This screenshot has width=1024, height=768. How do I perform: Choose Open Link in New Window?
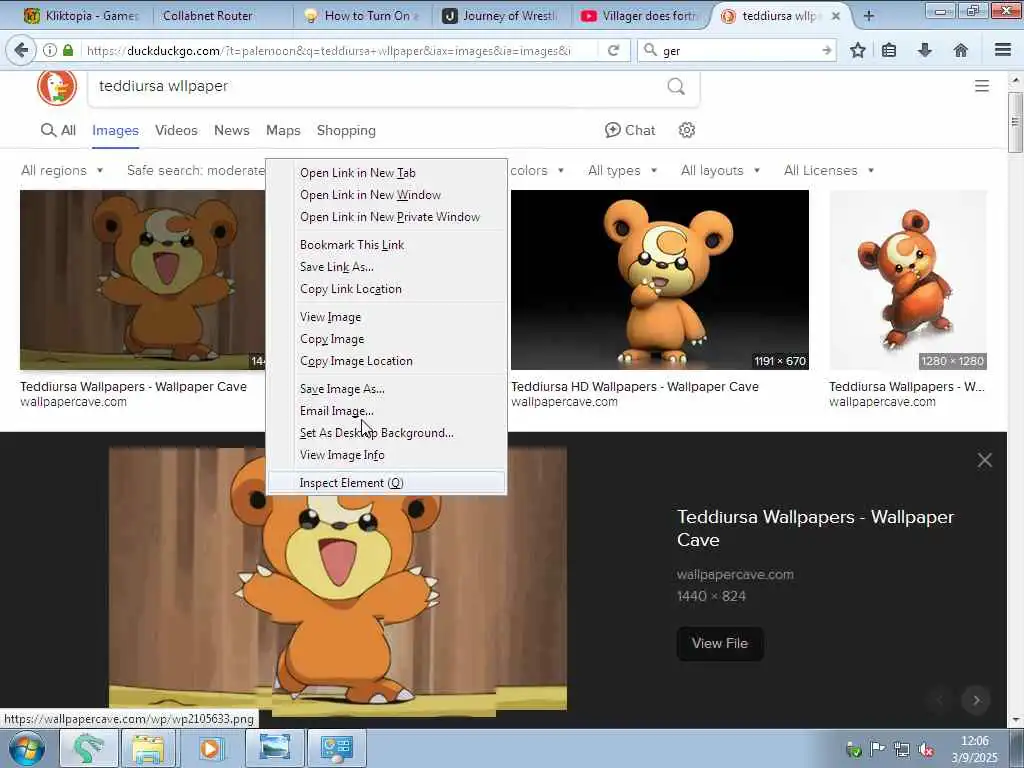click(x=387, y=195)
